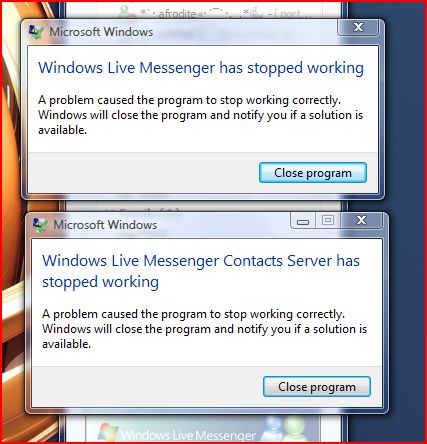Click Close program in Messenger crash dialog
427x444 pixels.
point(313,173)
